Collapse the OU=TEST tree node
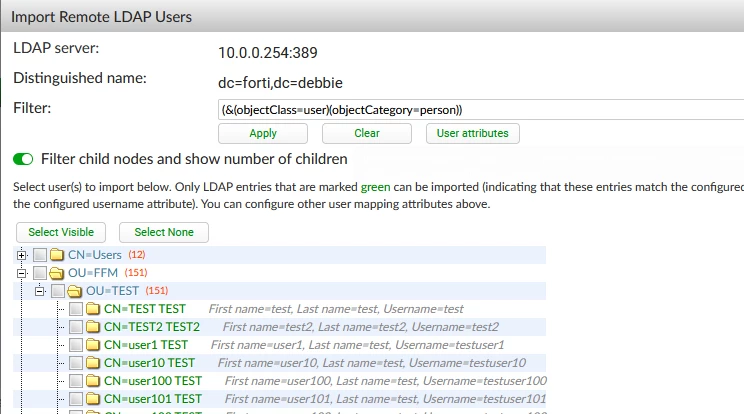744x414 pixels. (x=40, y=291)
